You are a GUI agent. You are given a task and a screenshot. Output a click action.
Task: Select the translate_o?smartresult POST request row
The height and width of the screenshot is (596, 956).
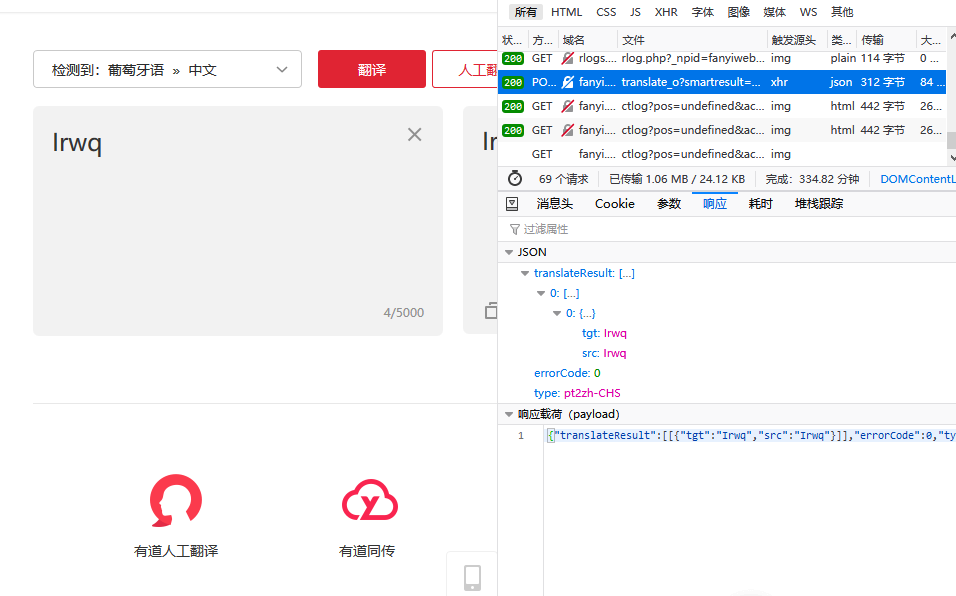click(x=722, y=82)
